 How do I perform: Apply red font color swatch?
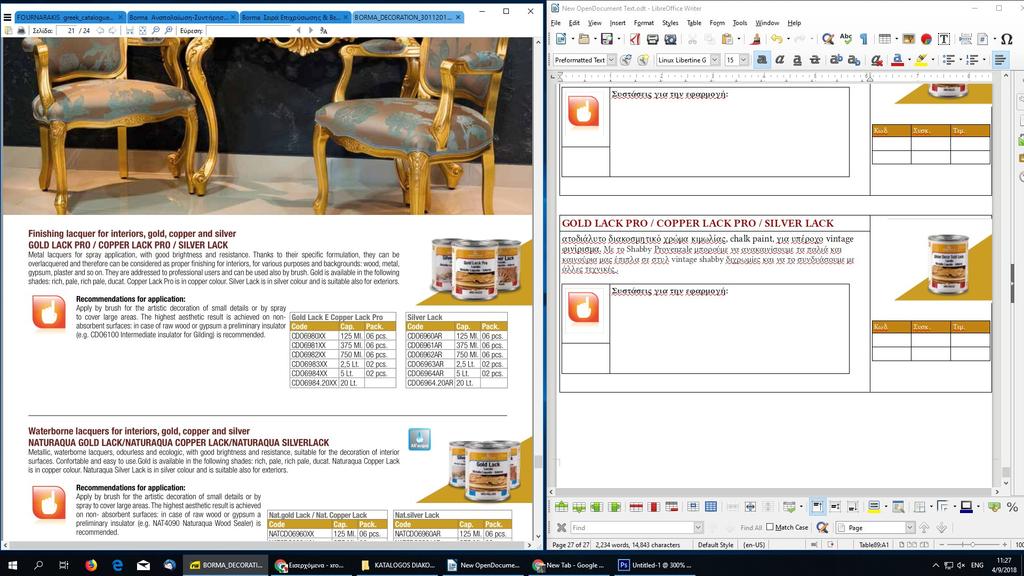pyautogui.click(x=897, y=60)
